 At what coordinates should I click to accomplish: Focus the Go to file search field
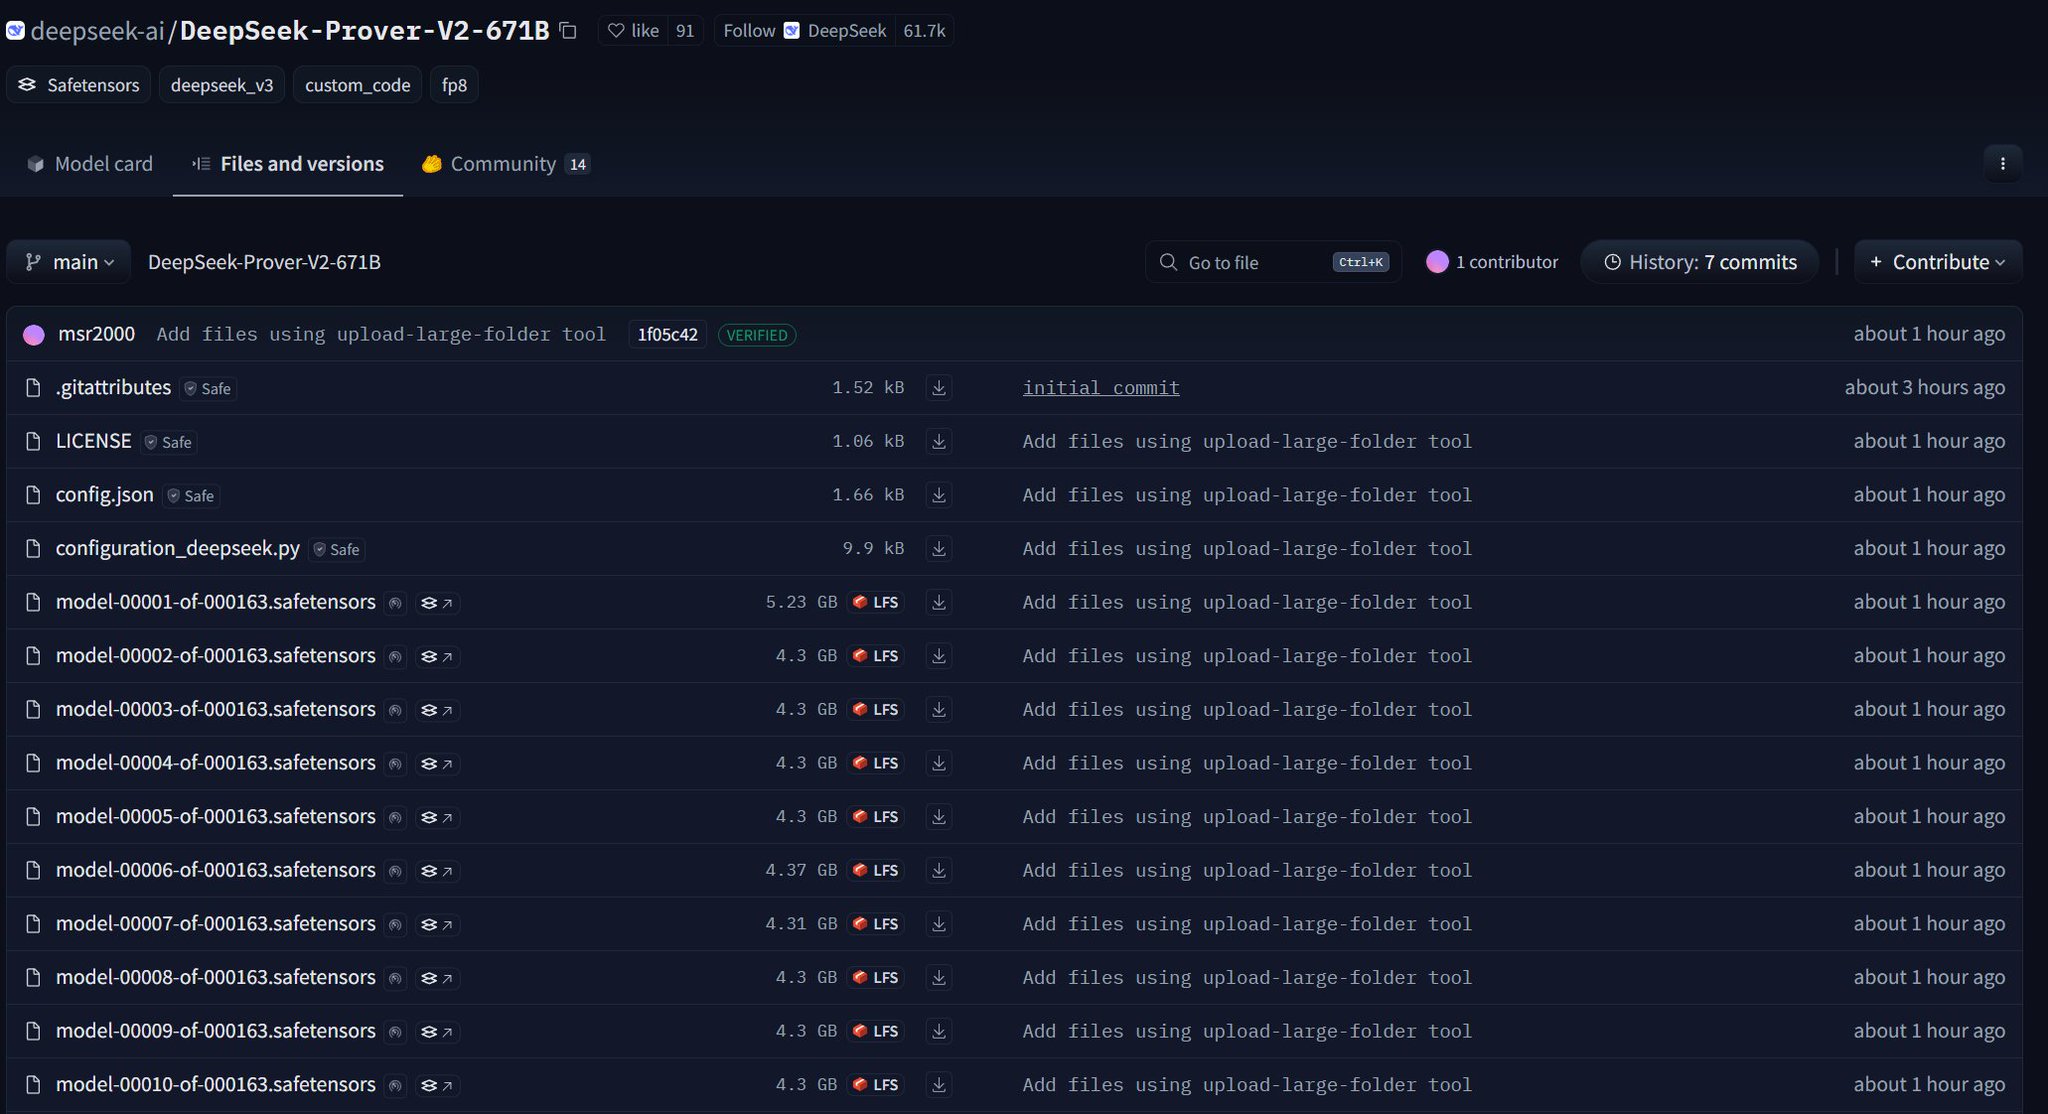1273,262
